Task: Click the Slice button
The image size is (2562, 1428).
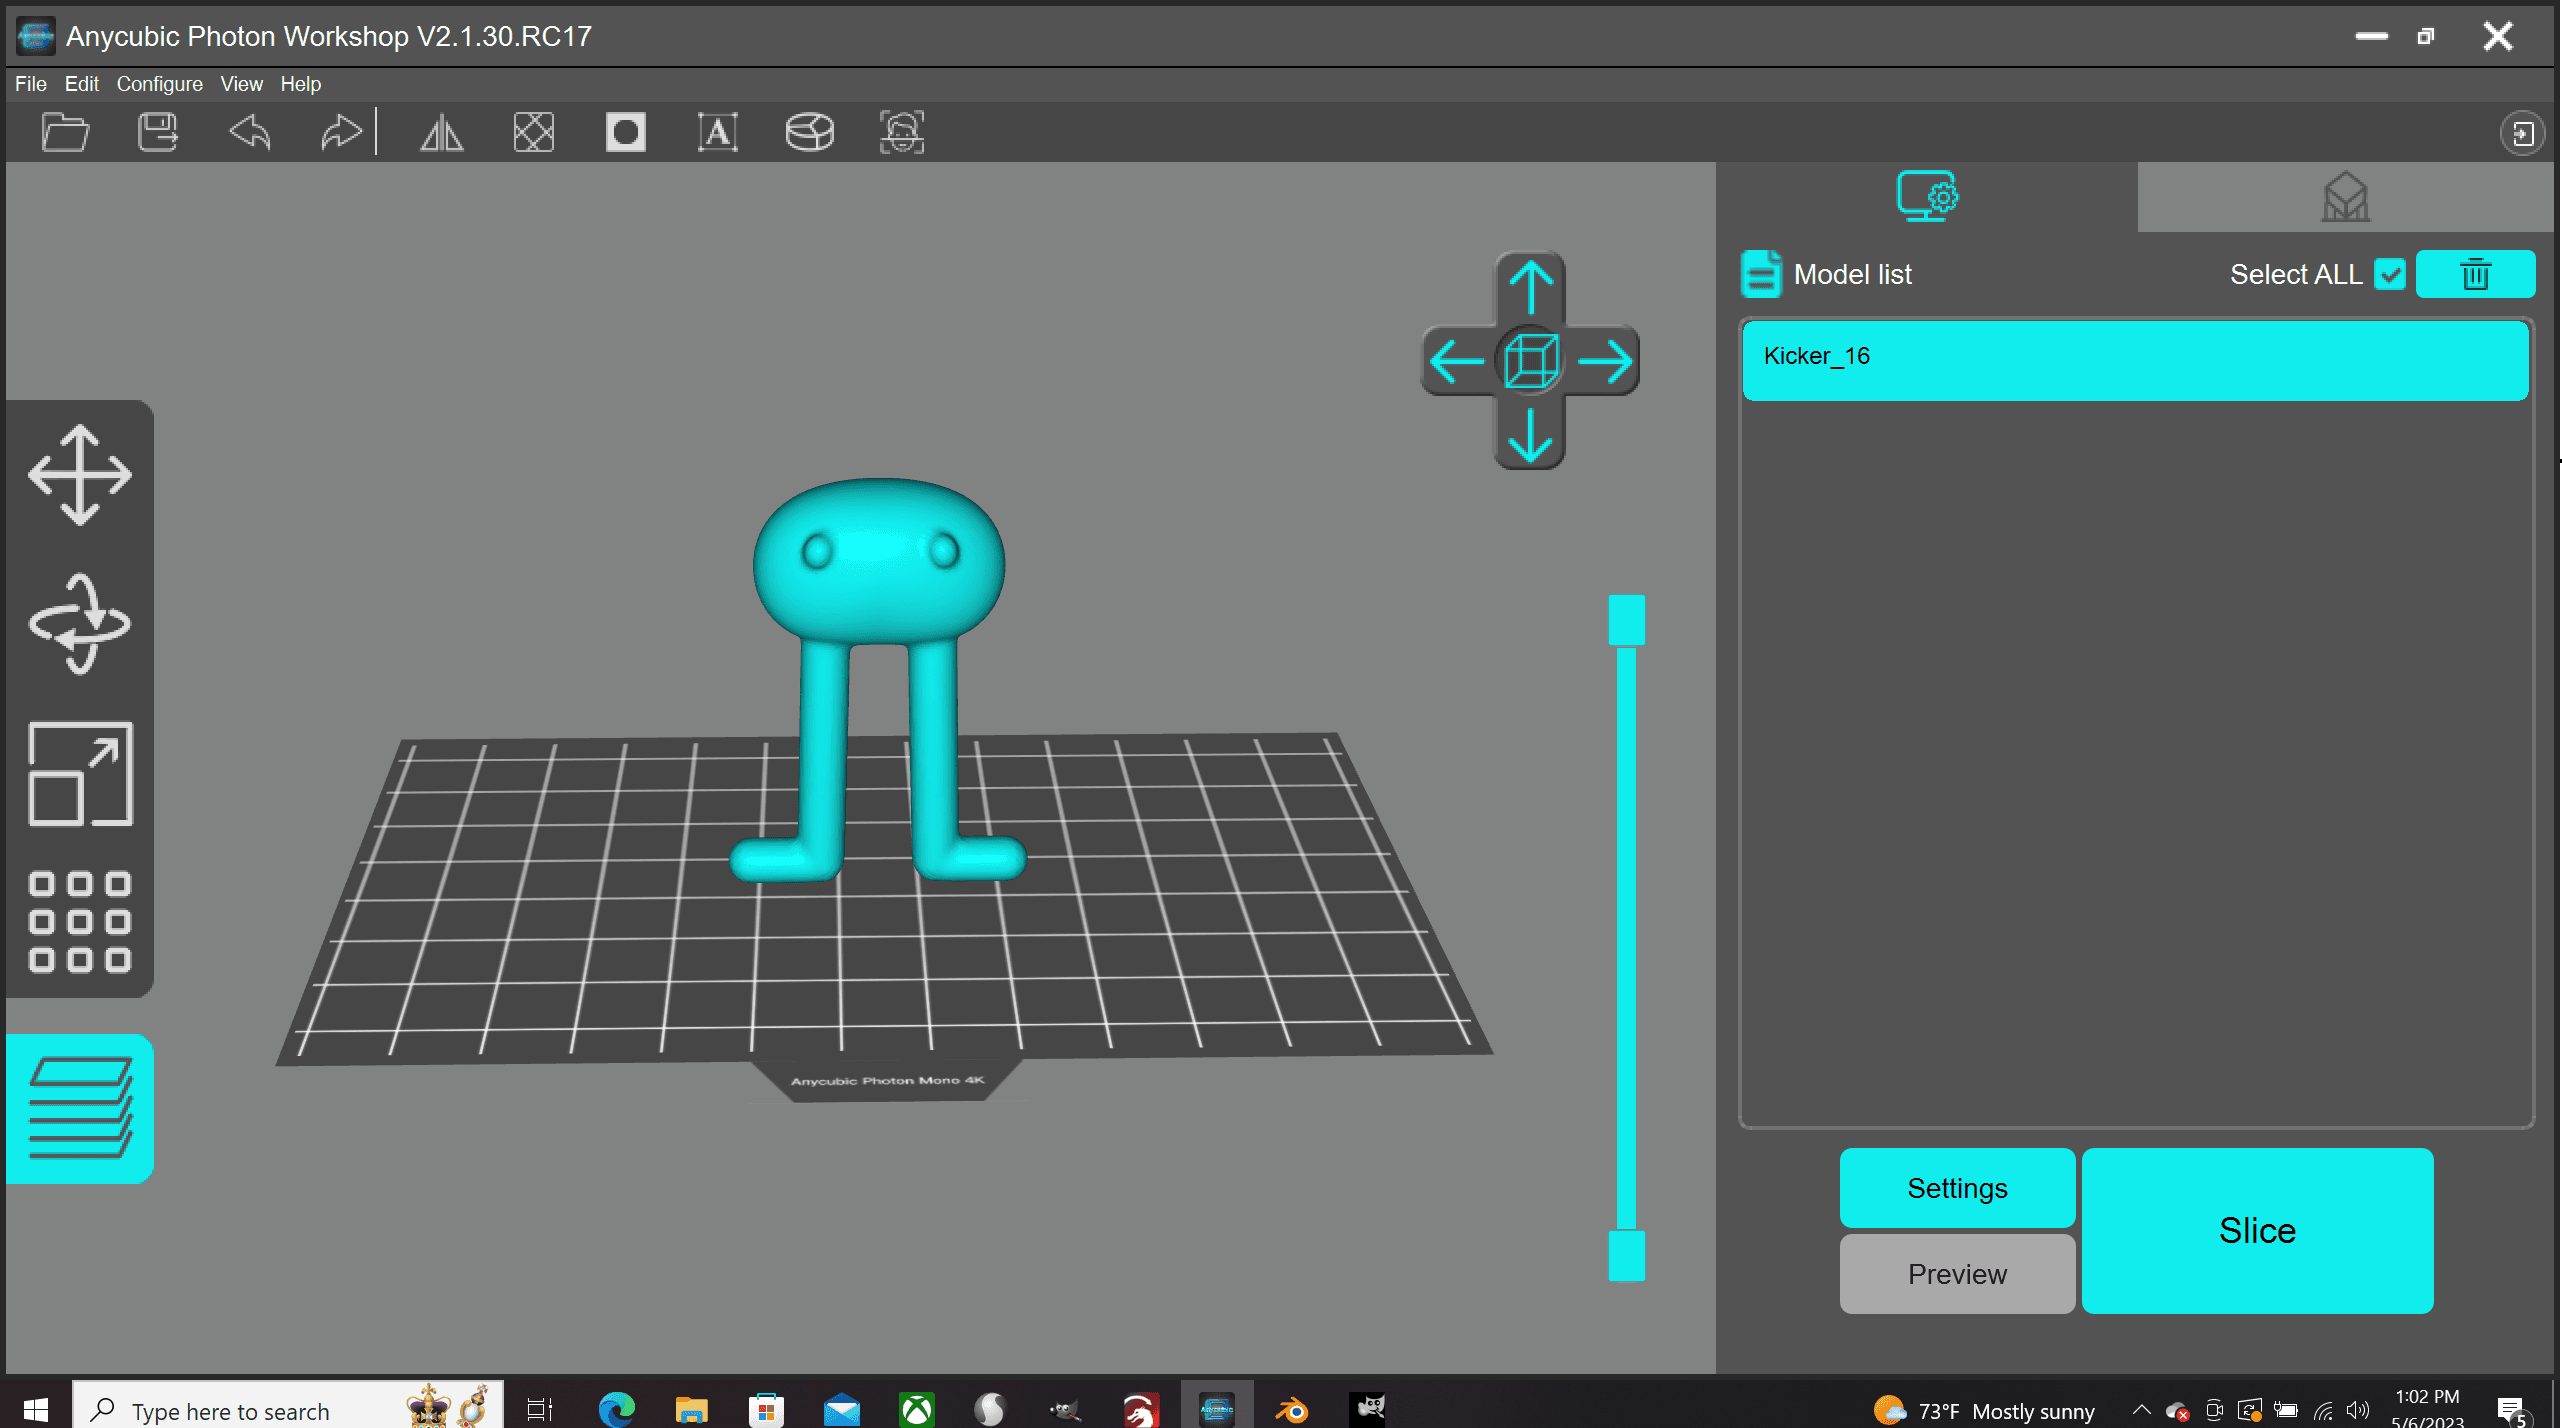Action: (x=2256, y=1229)
